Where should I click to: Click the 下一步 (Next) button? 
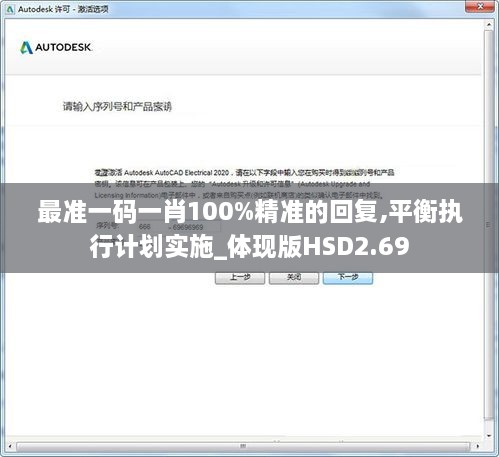(x=348, y=278)
